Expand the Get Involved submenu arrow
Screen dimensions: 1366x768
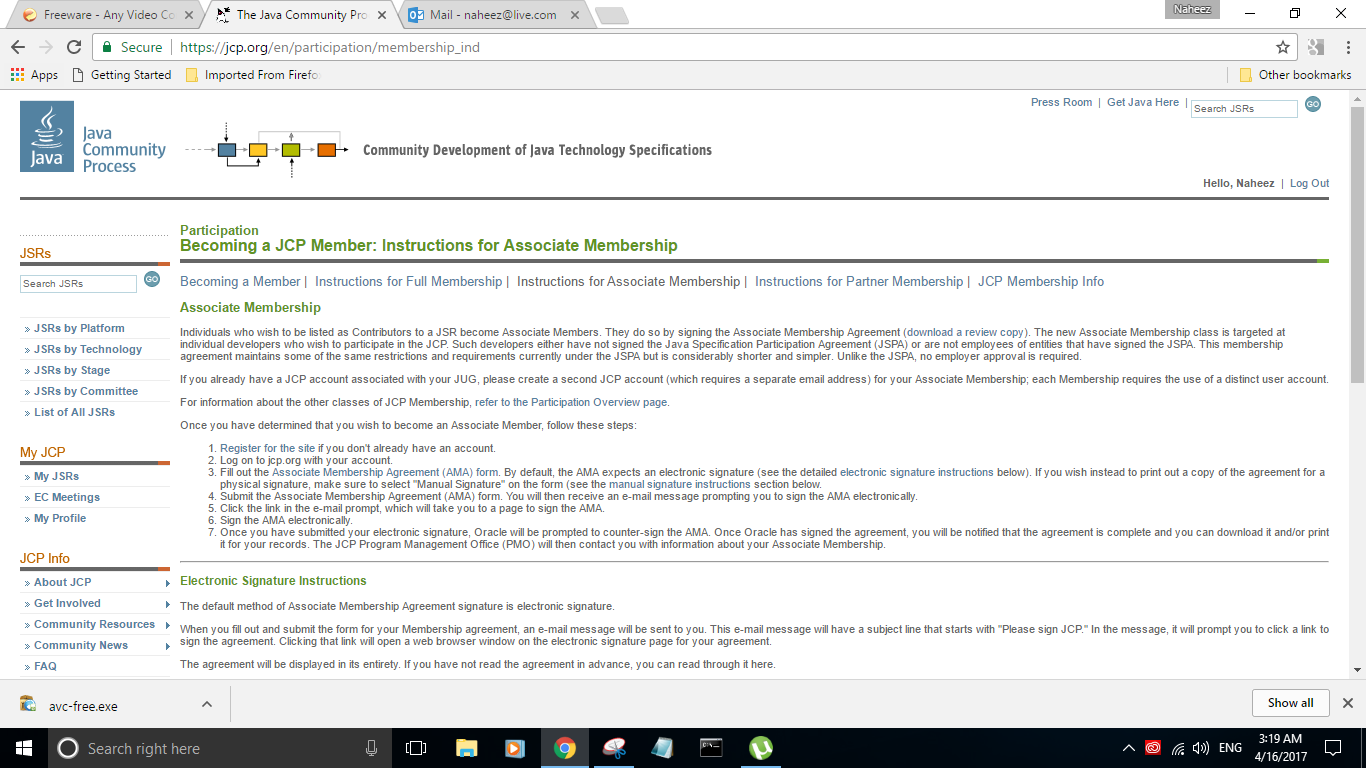[x=167, y=604]
